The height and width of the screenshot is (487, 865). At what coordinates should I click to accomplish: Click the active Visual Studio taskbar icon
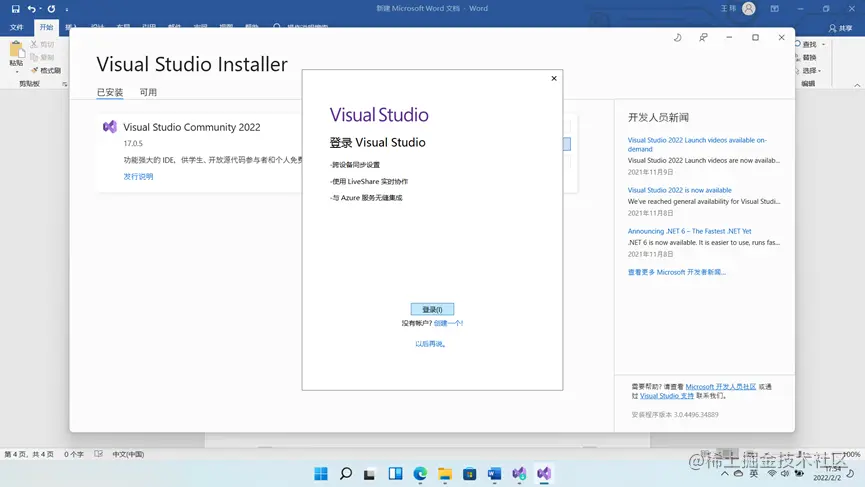click(x=544, y=473)
